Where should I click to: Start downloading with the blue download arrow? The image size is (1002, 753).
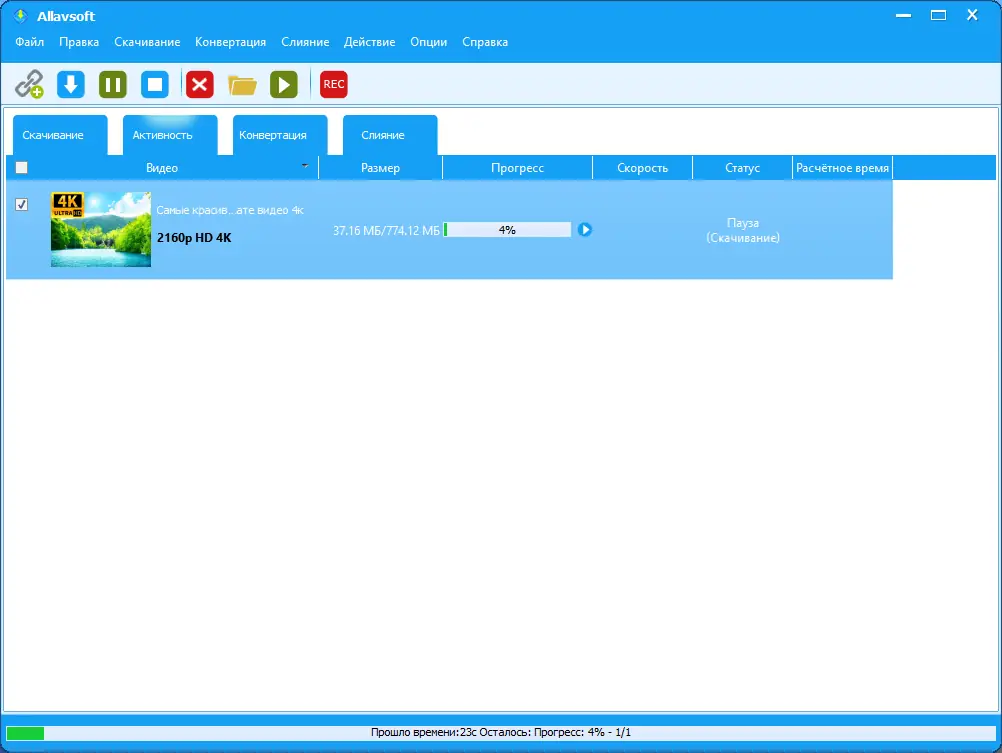[x=70, y=84]
